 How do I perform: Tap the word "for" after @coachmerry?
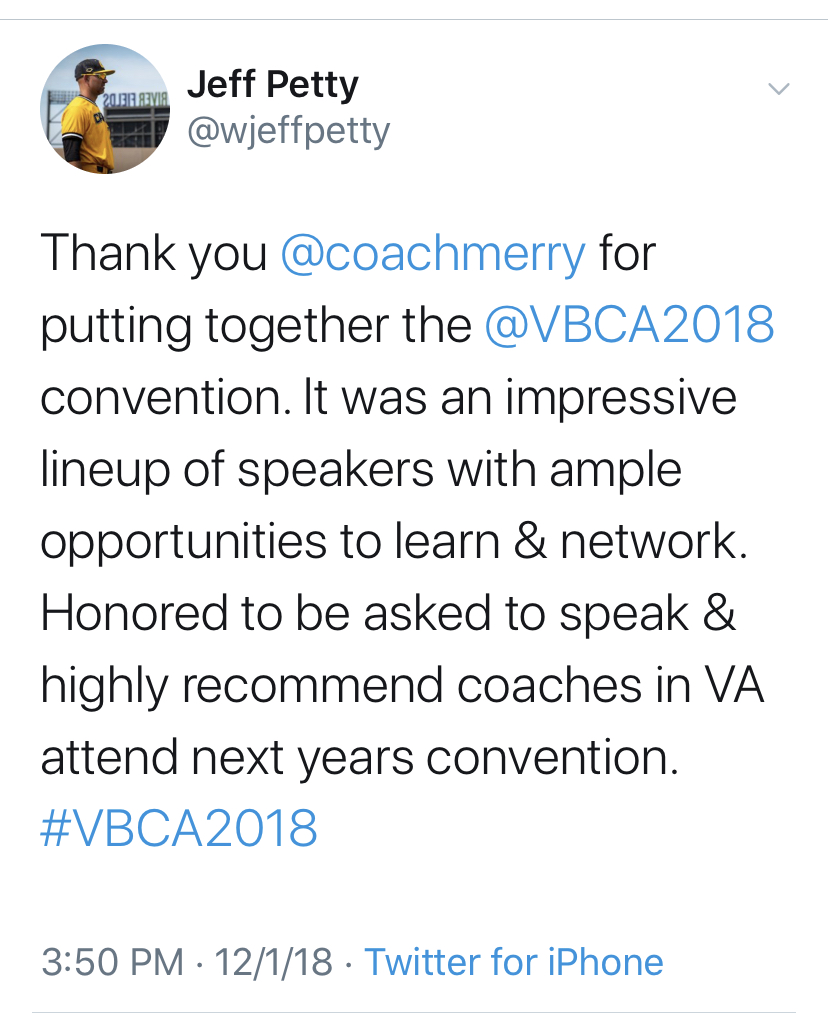[627, 254]
